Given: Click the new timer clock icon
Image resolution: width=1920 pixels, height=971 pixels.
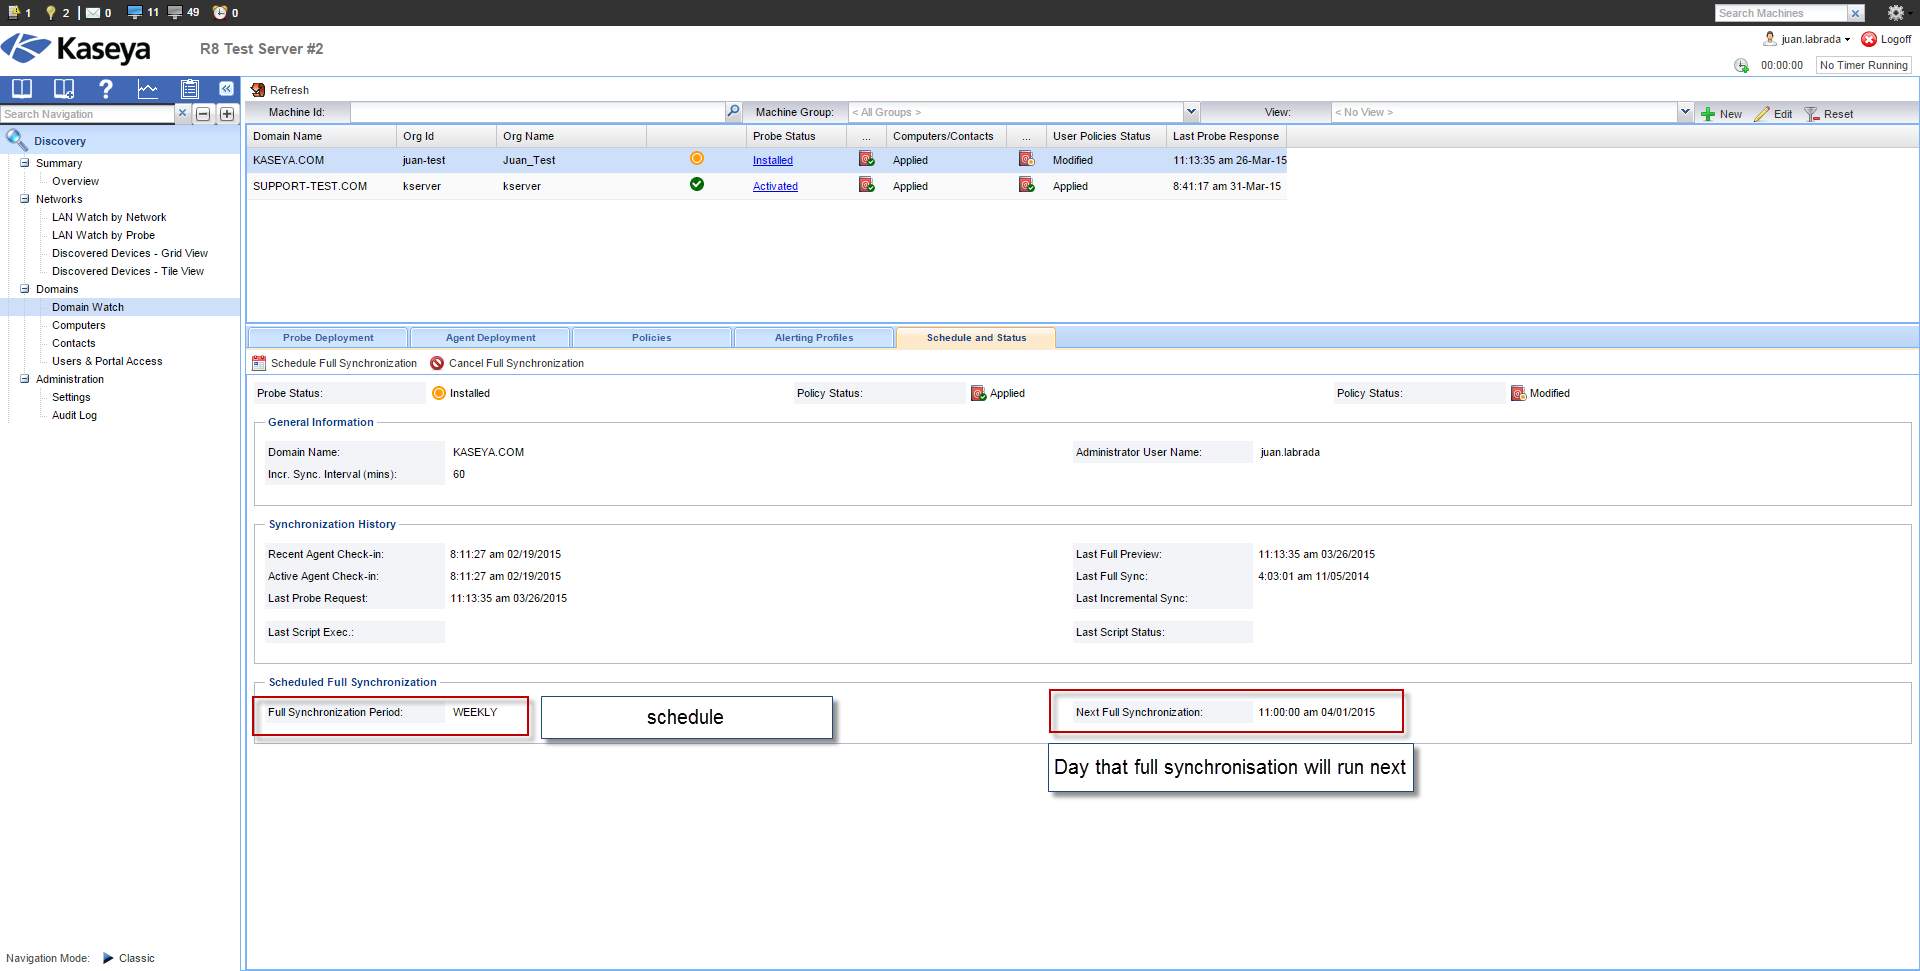Looking at the screenshot, I should pos(1741,65).
